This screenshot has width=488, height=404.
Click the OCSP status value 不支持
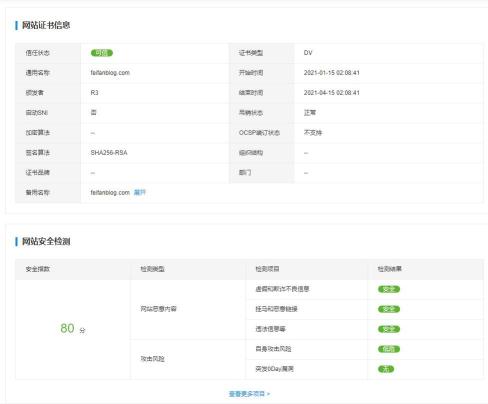[313, 133]
